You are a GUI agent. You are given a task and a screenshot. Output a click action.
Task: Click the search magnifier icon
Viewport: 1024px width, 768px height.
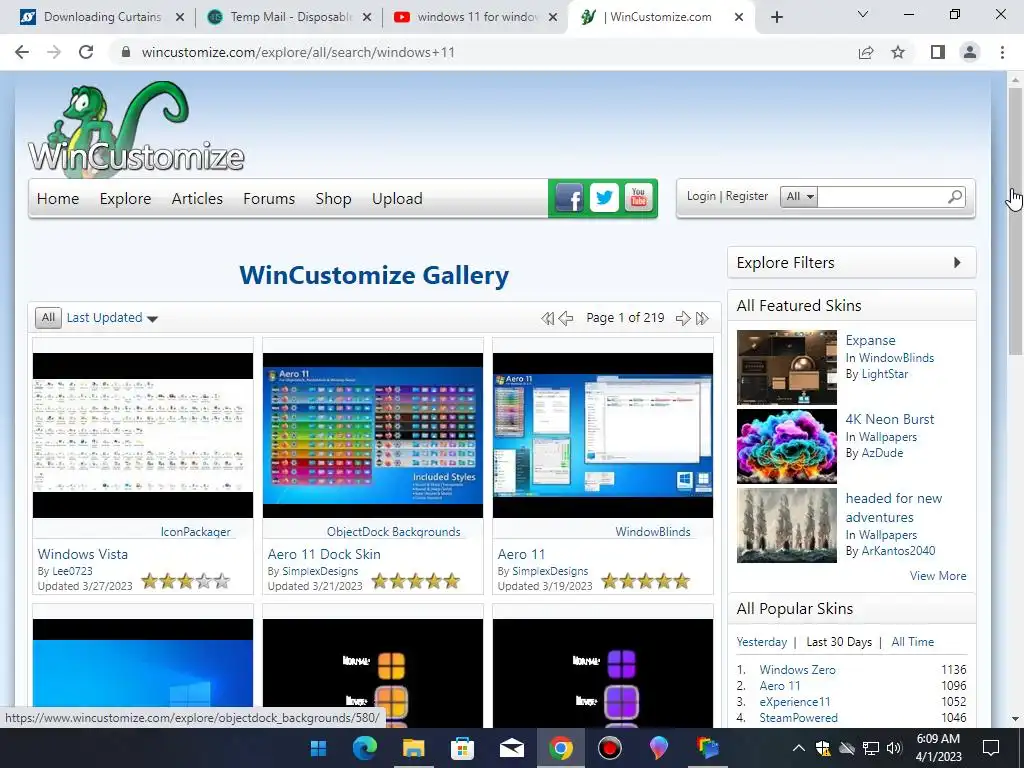click(x=955, y=196)
